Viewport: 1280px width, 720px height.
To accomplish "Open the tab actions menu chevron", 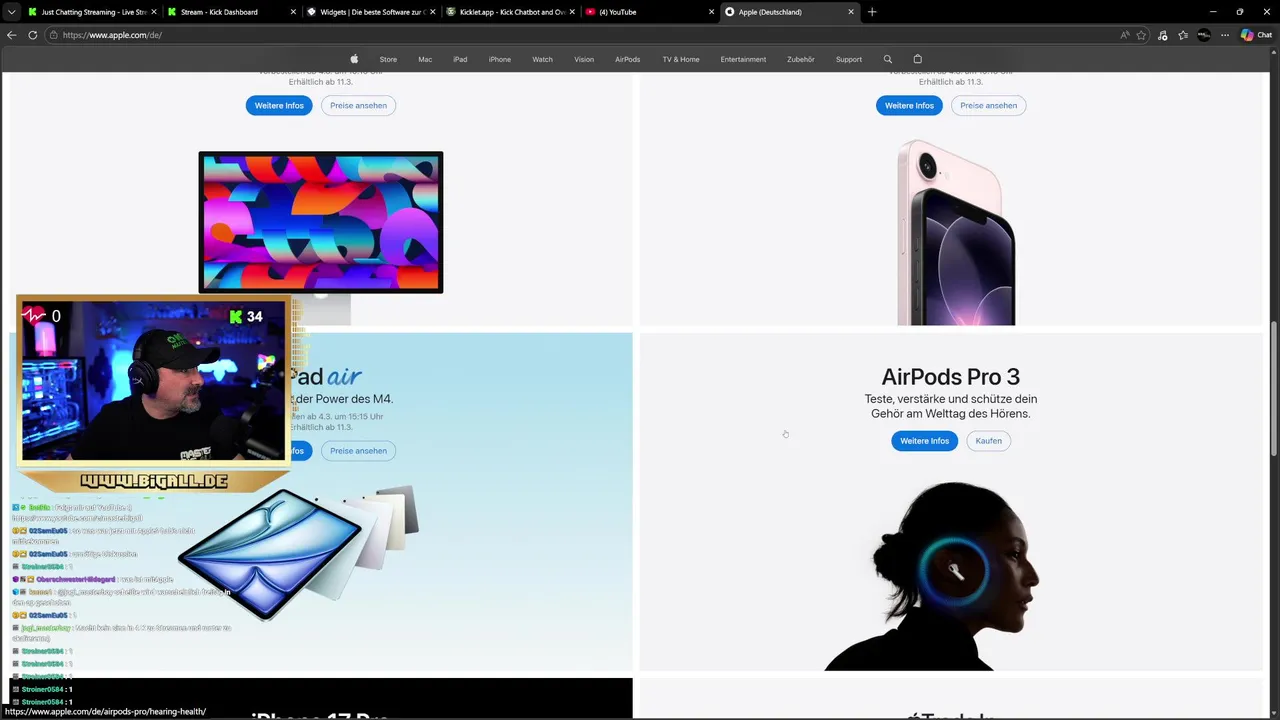I will pyautogui.click(x=12, y=12).
